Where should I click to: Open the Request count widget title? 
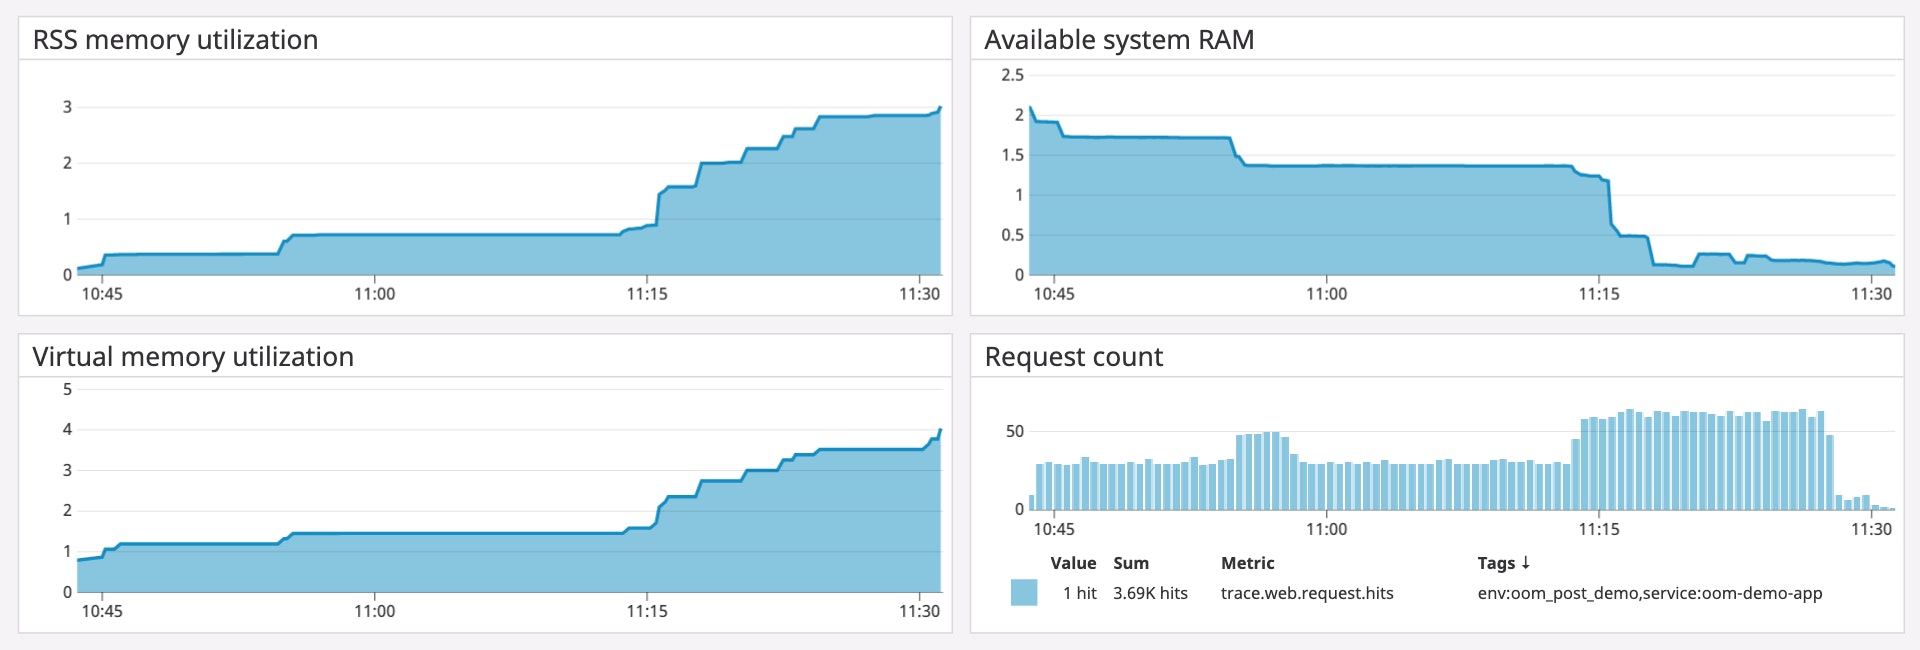click(1073, 357)
